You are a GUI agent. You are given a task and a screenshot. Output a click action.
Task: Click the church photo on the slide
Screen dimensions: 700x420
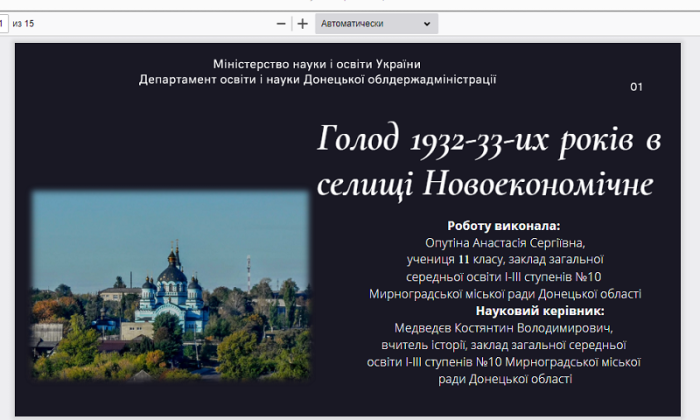[x=170, y=285]
